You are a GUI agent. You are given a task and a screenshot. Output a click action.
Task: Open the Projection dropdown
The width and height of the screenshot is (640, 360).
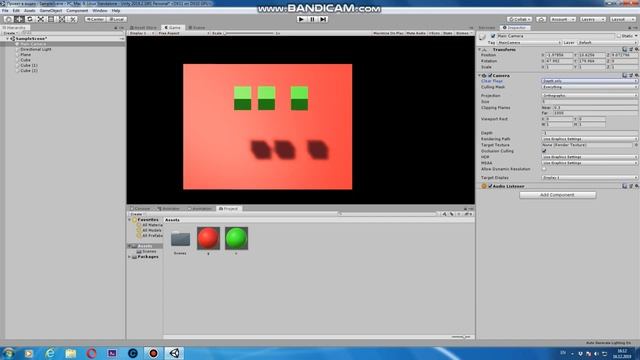pyautogui.click(x=589, y=96)
